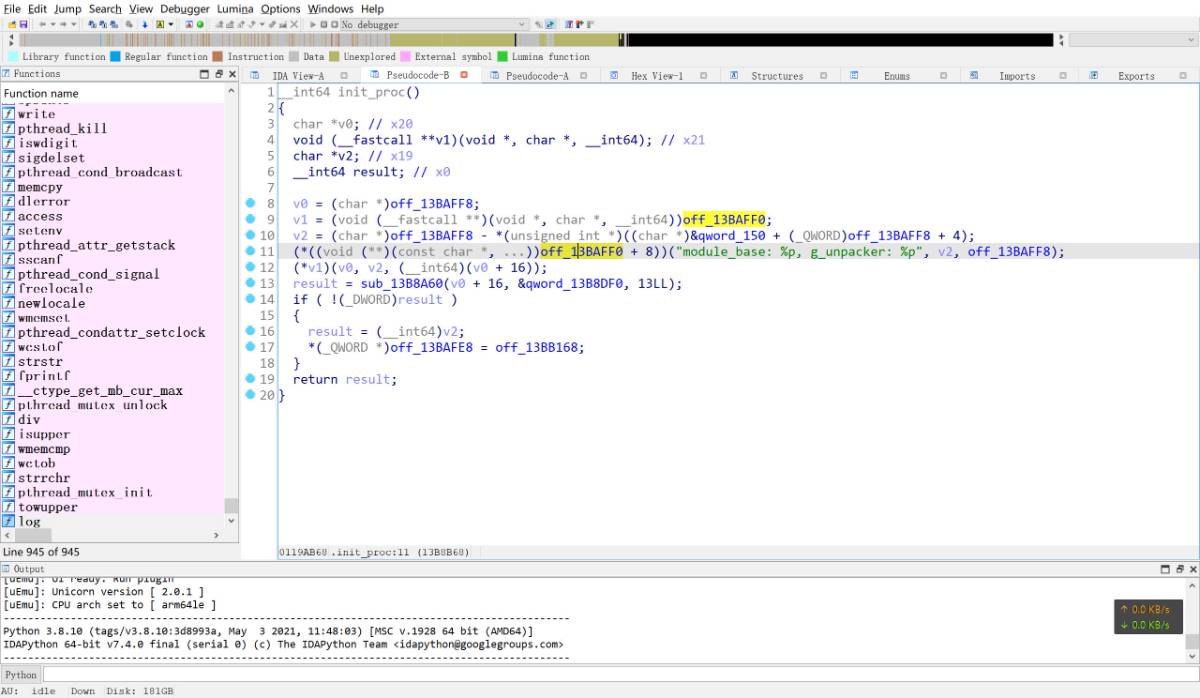Toggle the breakpoint dot on line 14

pyautogui.click(x=251, y=299)
